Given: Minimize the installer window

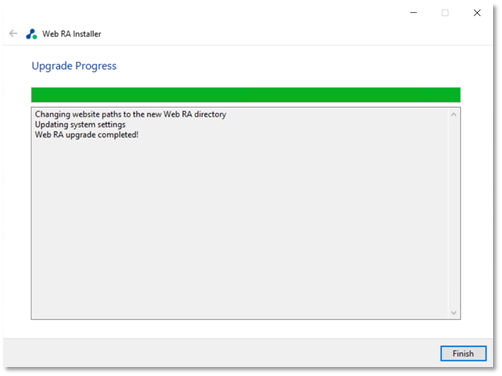Looking at the screenshot, I should (413, 13).
